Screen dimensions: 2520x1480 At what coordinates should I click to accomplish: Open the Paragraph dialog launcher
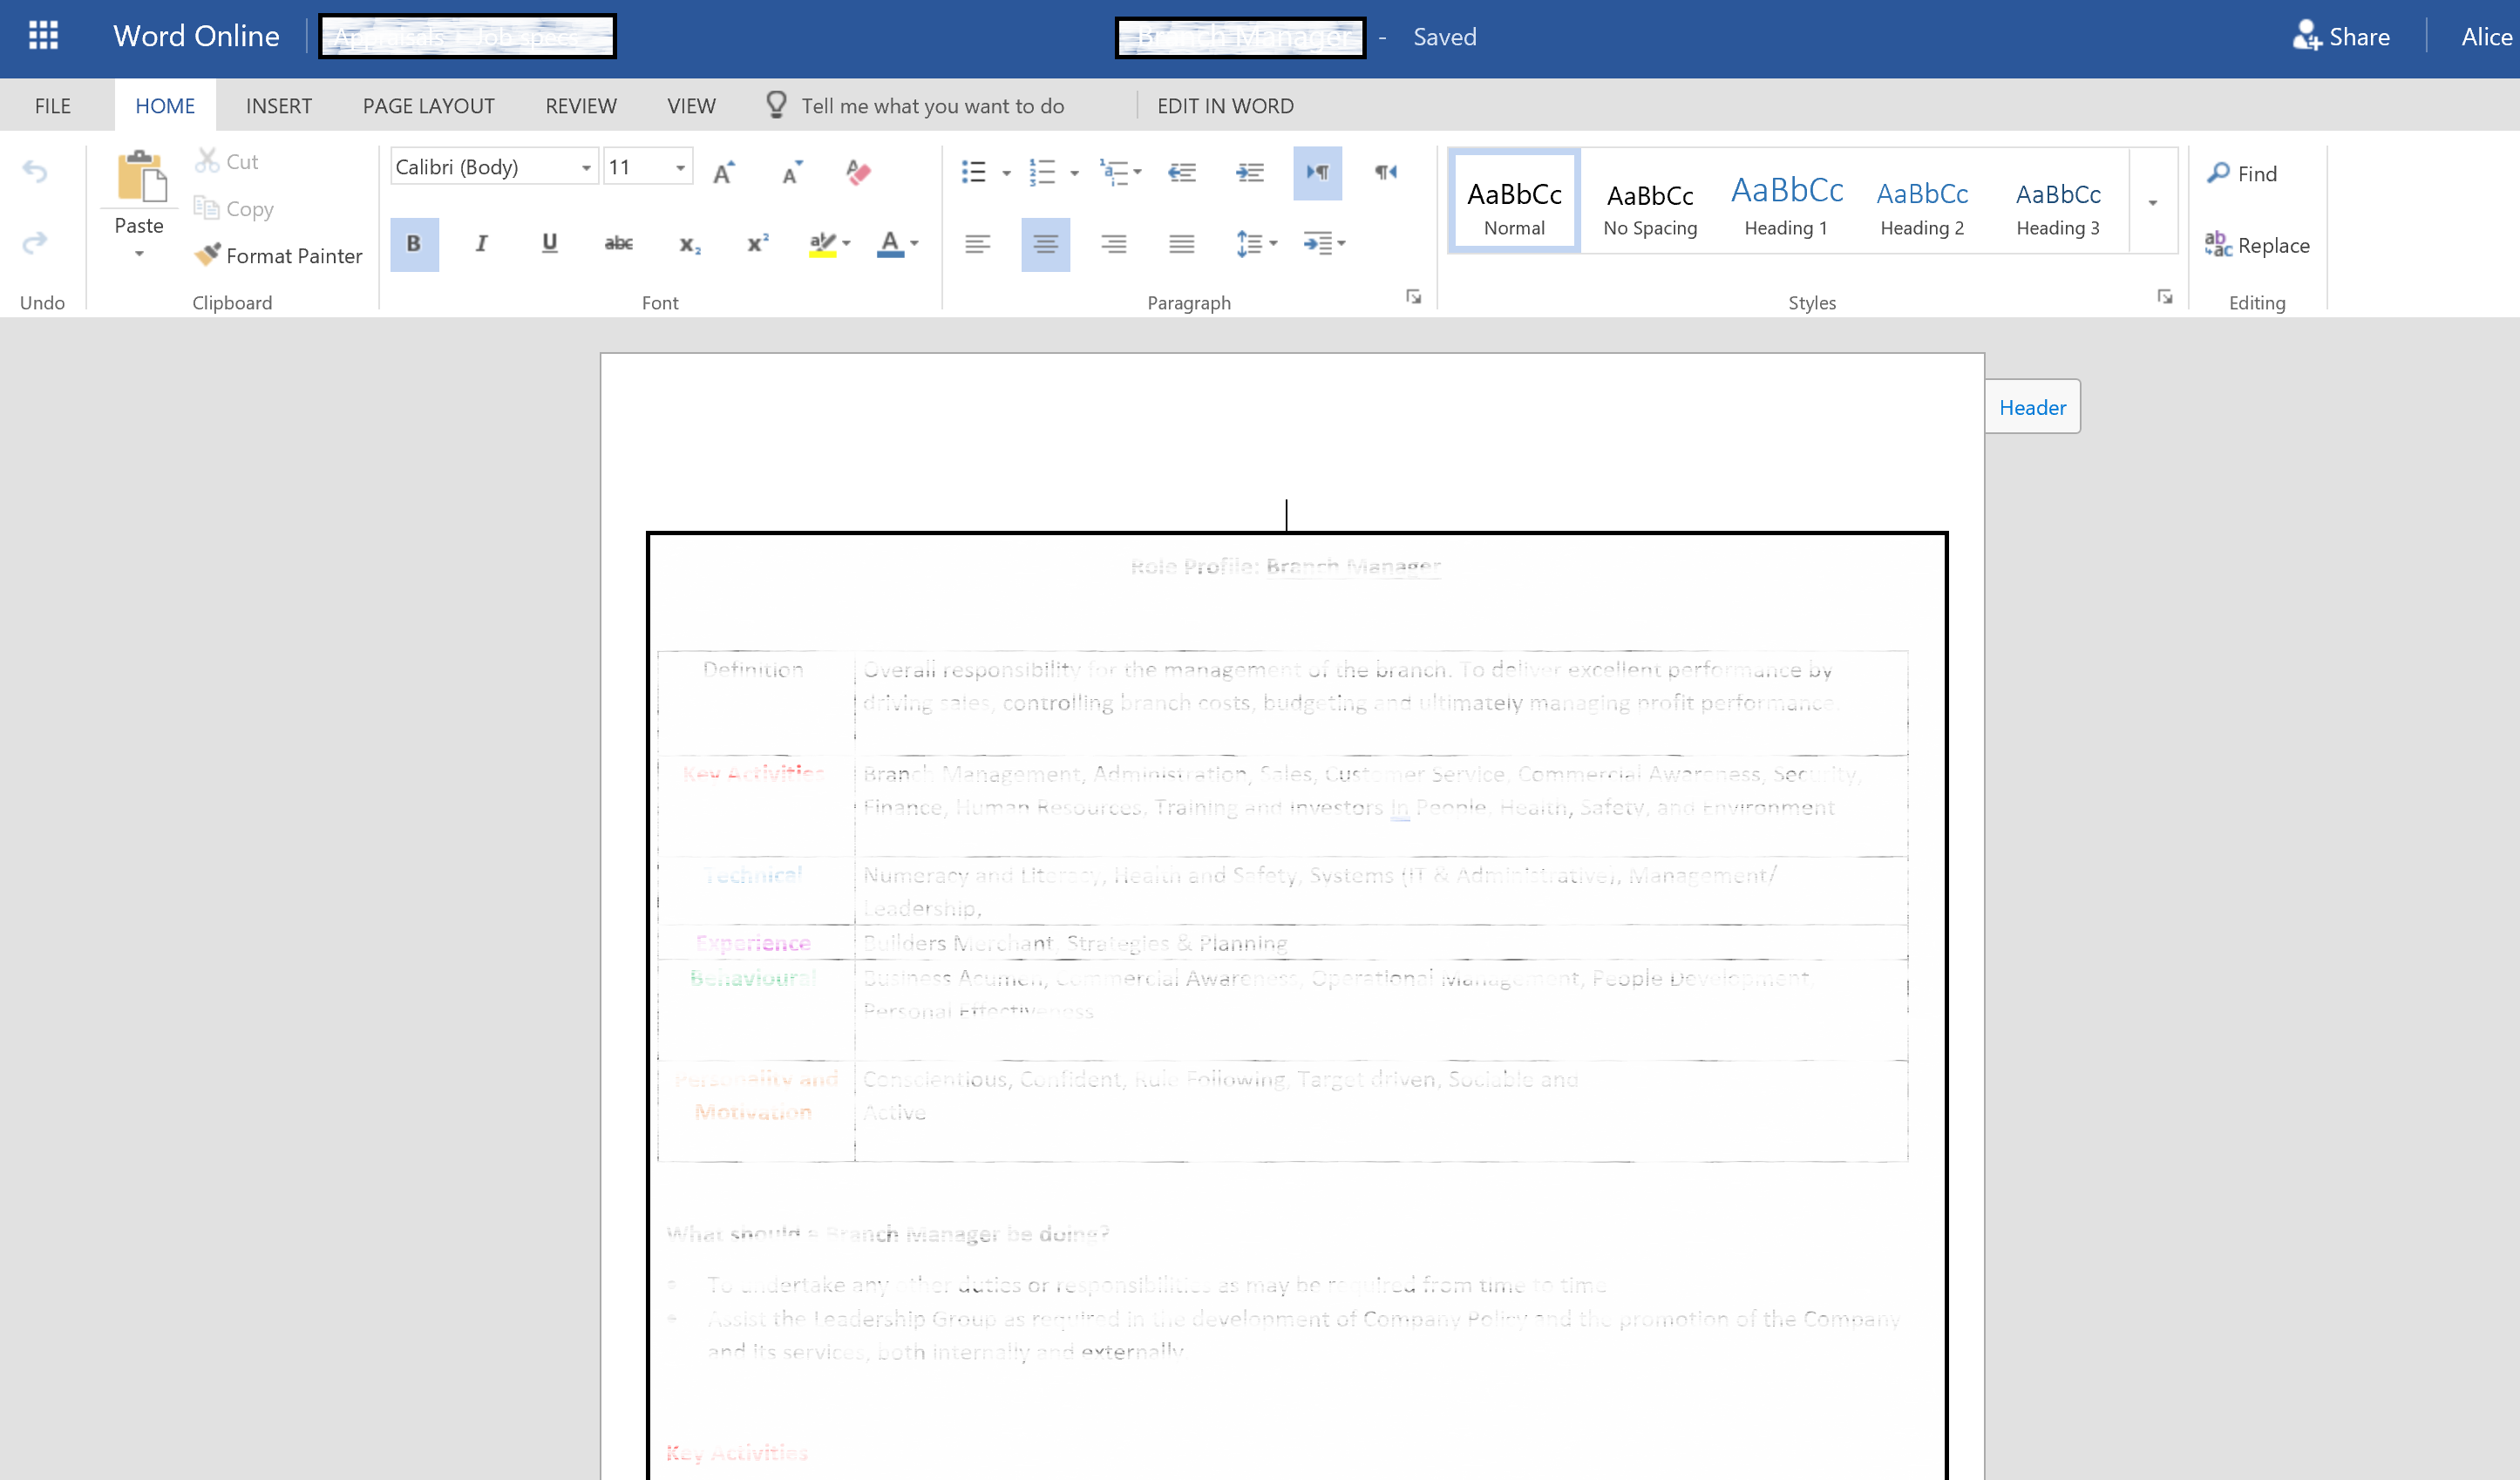click(x=1413, y=297)
